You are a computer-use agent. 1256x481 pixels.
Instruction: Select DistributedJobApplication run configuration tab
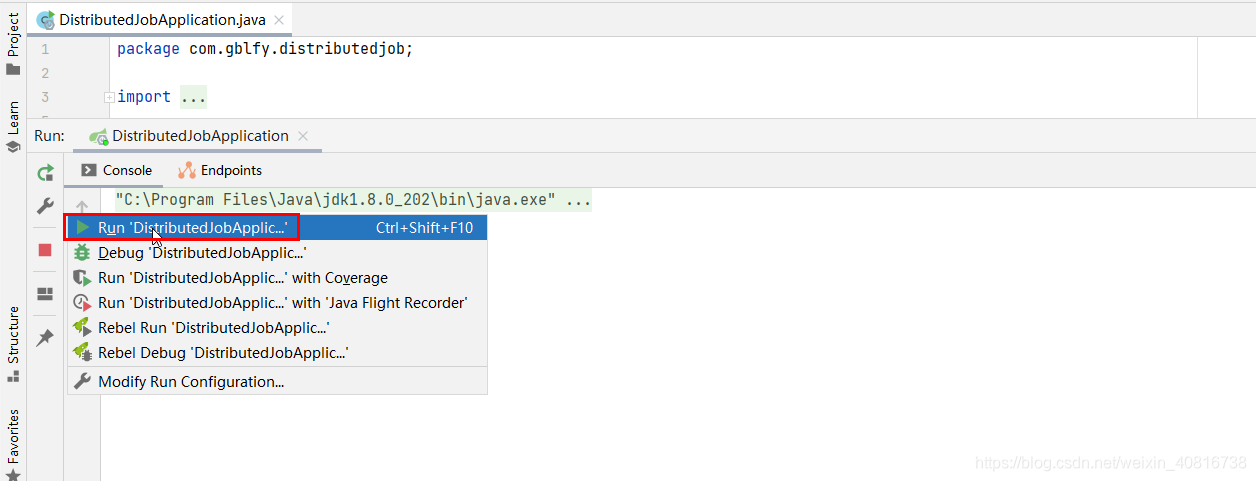click(x=200, y=136)
